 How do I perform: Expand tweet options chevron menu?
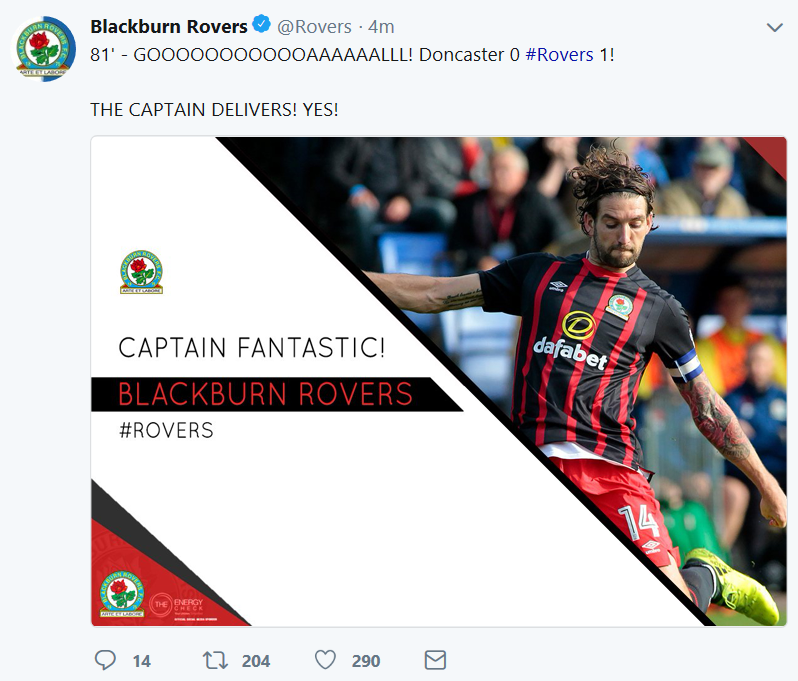pyautogui.click(x=774, y=27)
